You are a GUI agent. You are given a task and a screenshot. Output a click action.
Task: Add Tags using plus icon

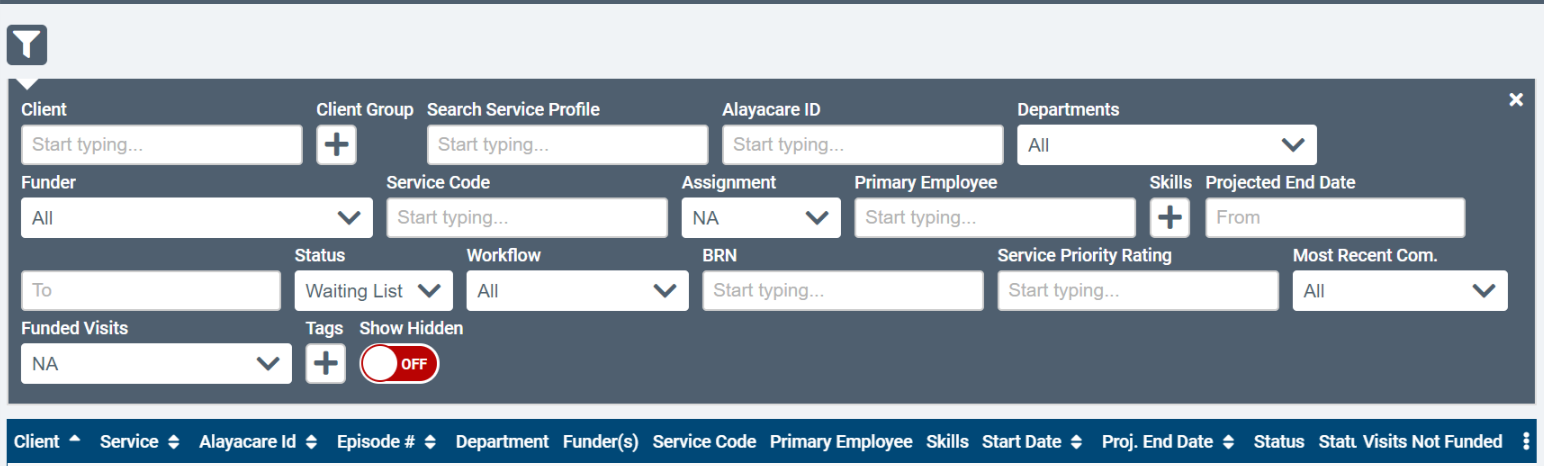pyautogui.click(x=325, y=363)
